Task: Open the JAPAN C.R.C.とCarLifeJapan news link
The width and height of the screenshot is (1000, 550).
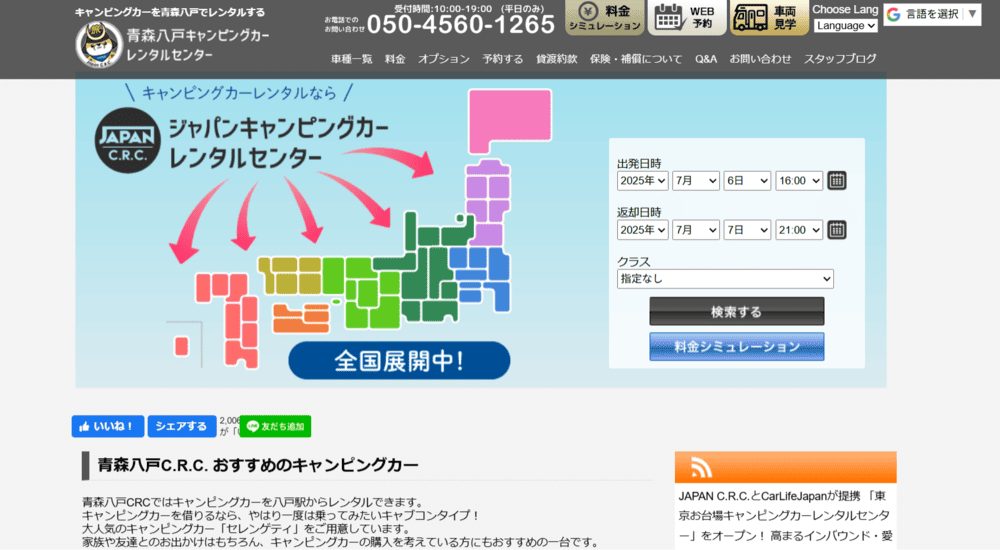Action: [783, 516]
